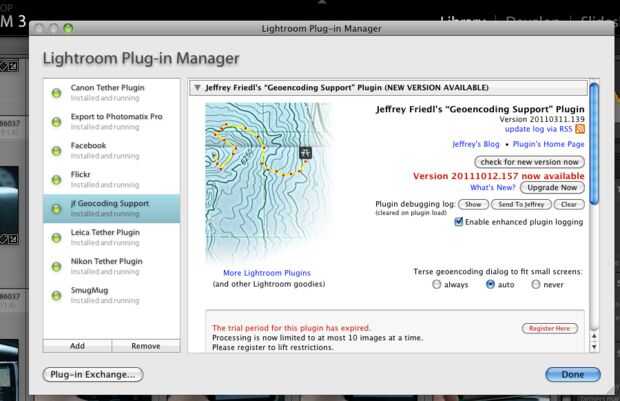Toggle Enable enhanced plugin logging checkbox

click(459, 221)
